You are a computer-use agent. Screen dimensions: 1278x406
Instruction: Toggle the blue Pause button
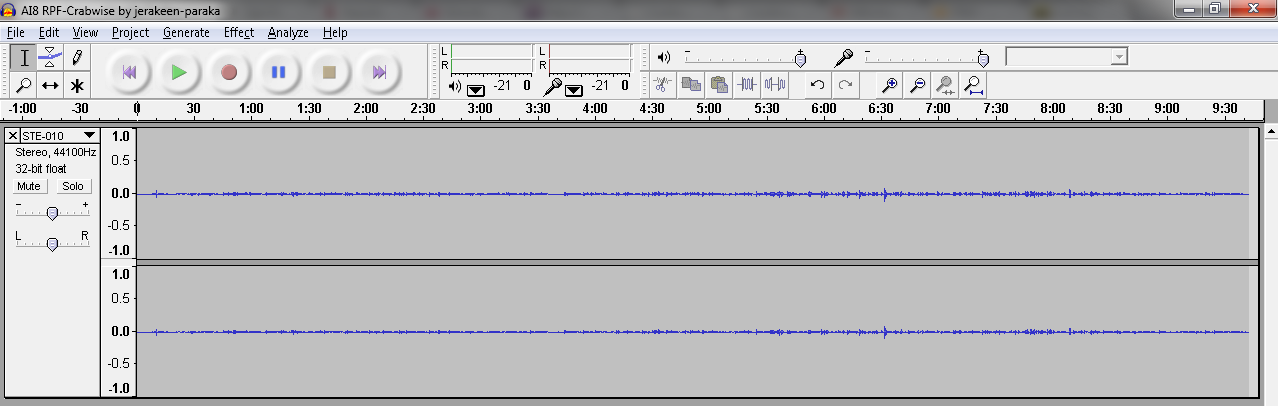(x=279, y=72)
